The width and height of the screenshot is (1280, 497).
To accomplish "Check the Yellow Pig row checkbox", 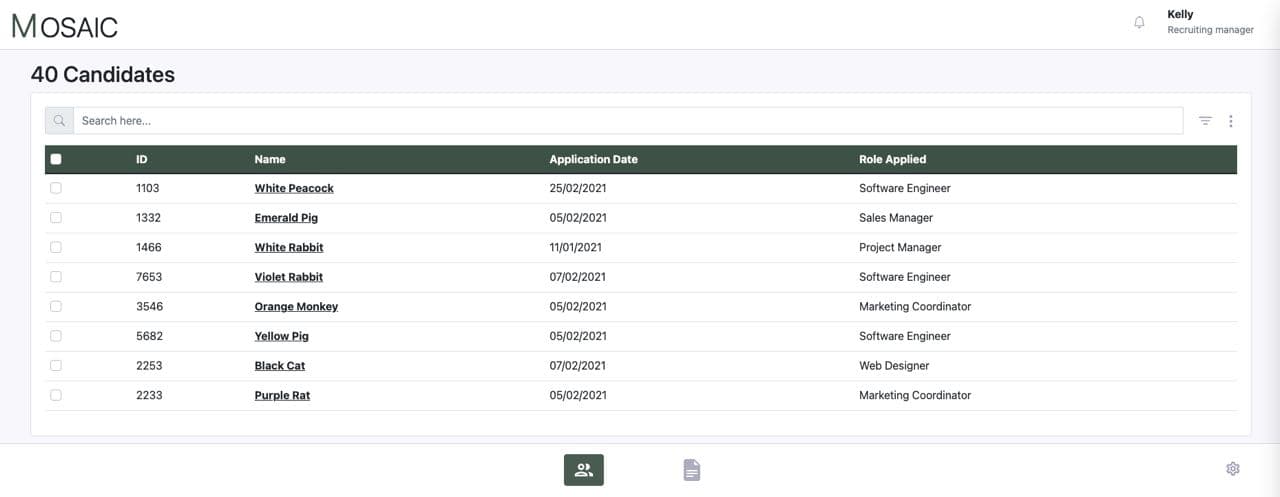I will tap(56, 336).
